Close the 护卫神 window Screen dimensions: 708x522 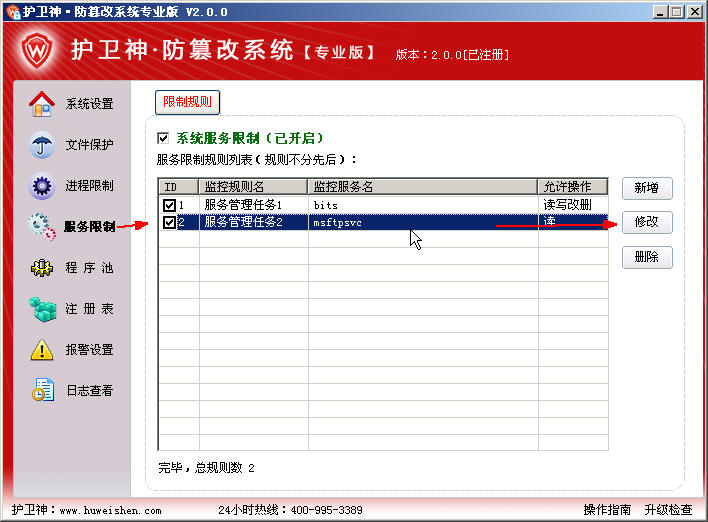click(x=694, y=12)
